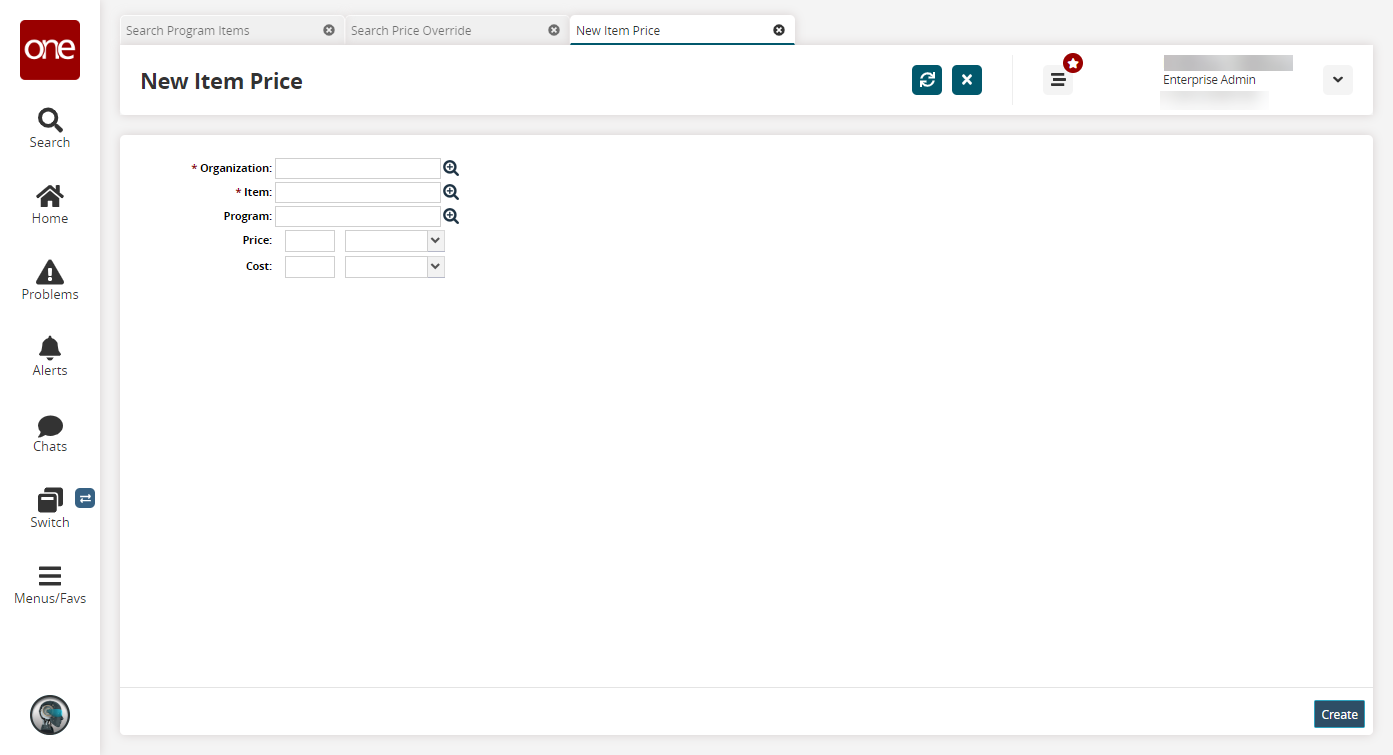Screen dimensions: 1393x755
Task: Open Organization lookup magnifier
Action: click(451, 168)
